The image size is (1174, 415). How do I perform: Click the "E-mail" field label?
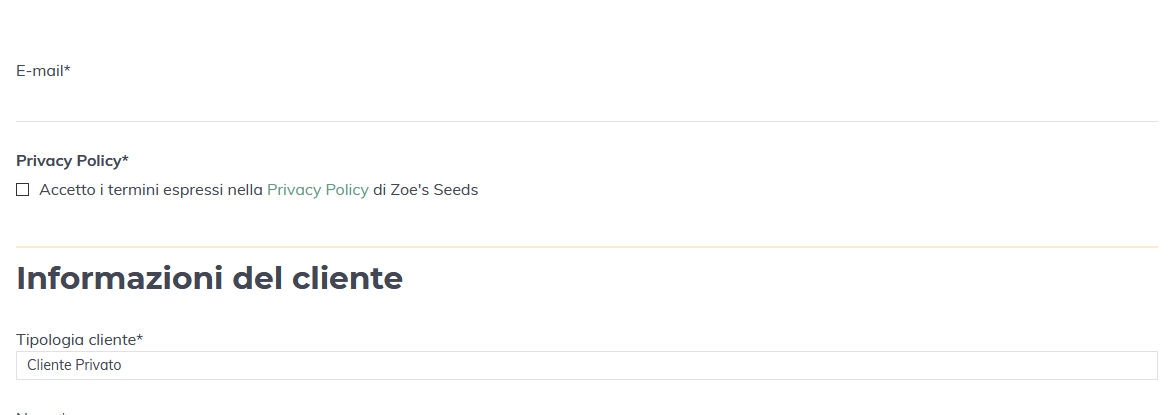coord(39,71)
